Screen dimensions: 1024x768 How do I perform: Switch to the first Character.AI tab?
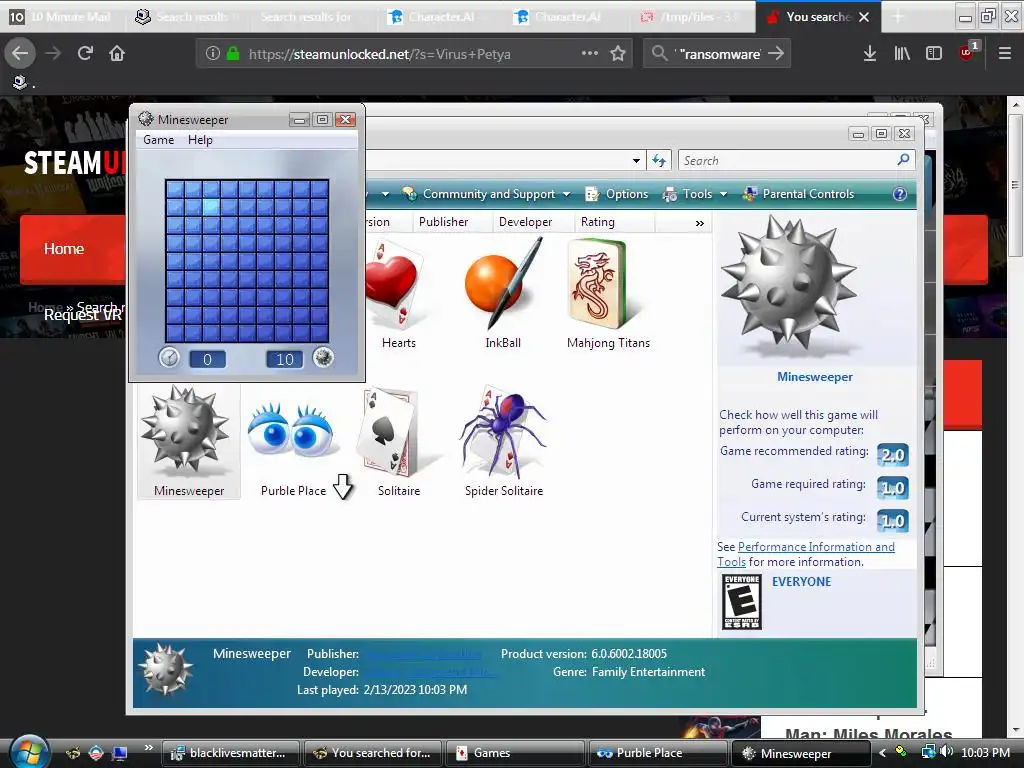pyautogui.click(x=440, y=17)
